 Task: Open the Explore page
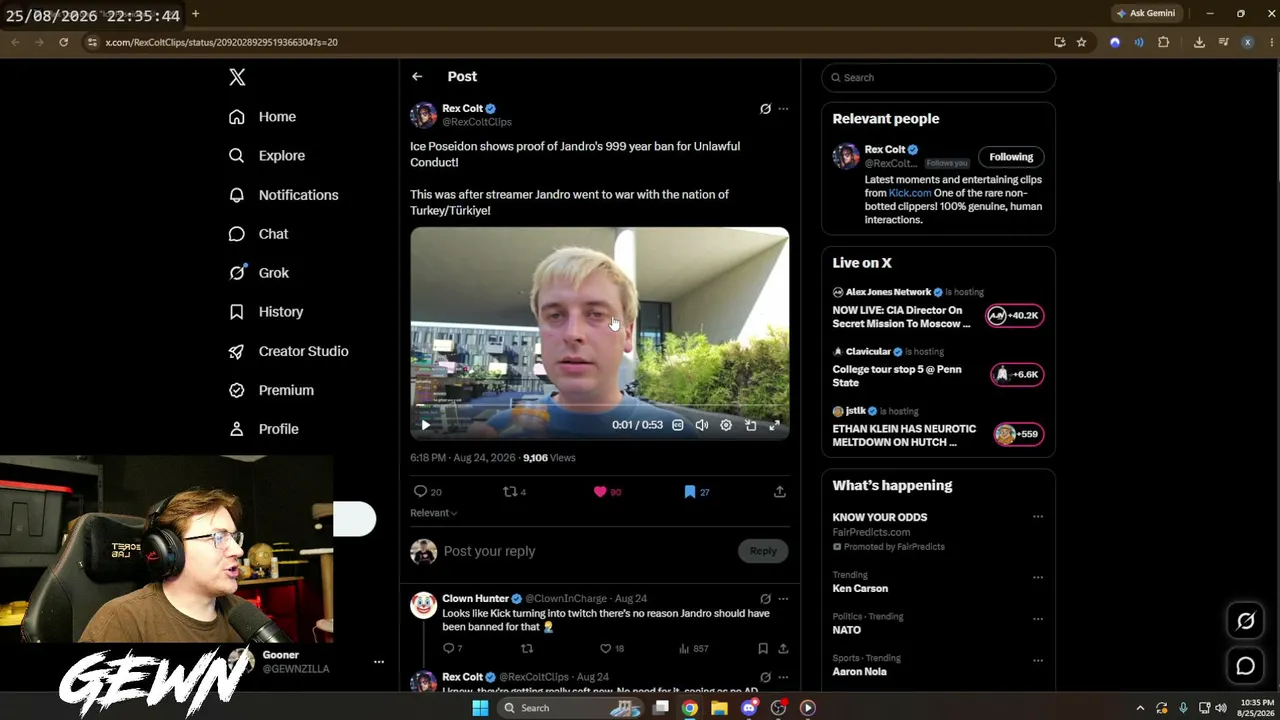[266, 156]
